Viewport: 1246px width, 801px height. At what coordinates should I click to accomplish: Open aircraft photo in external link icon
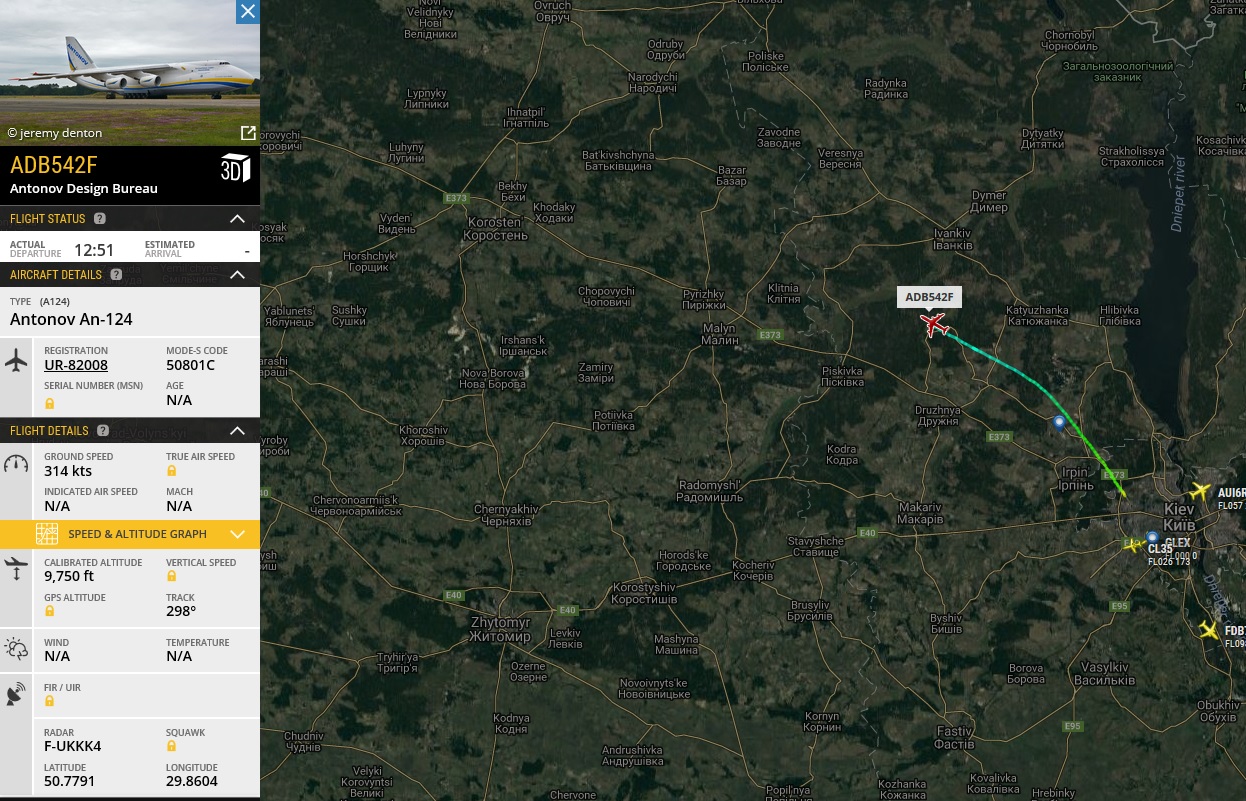click(x=248, y=133)
